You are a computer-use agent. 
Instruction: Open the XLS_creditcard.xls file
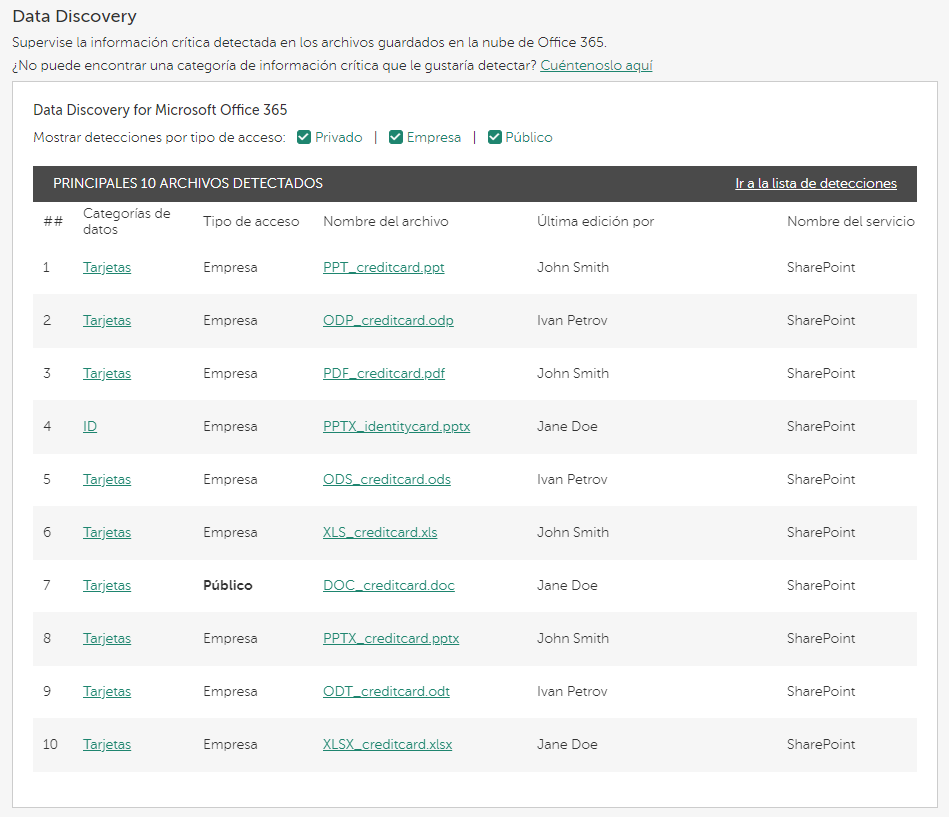(380, 533)
